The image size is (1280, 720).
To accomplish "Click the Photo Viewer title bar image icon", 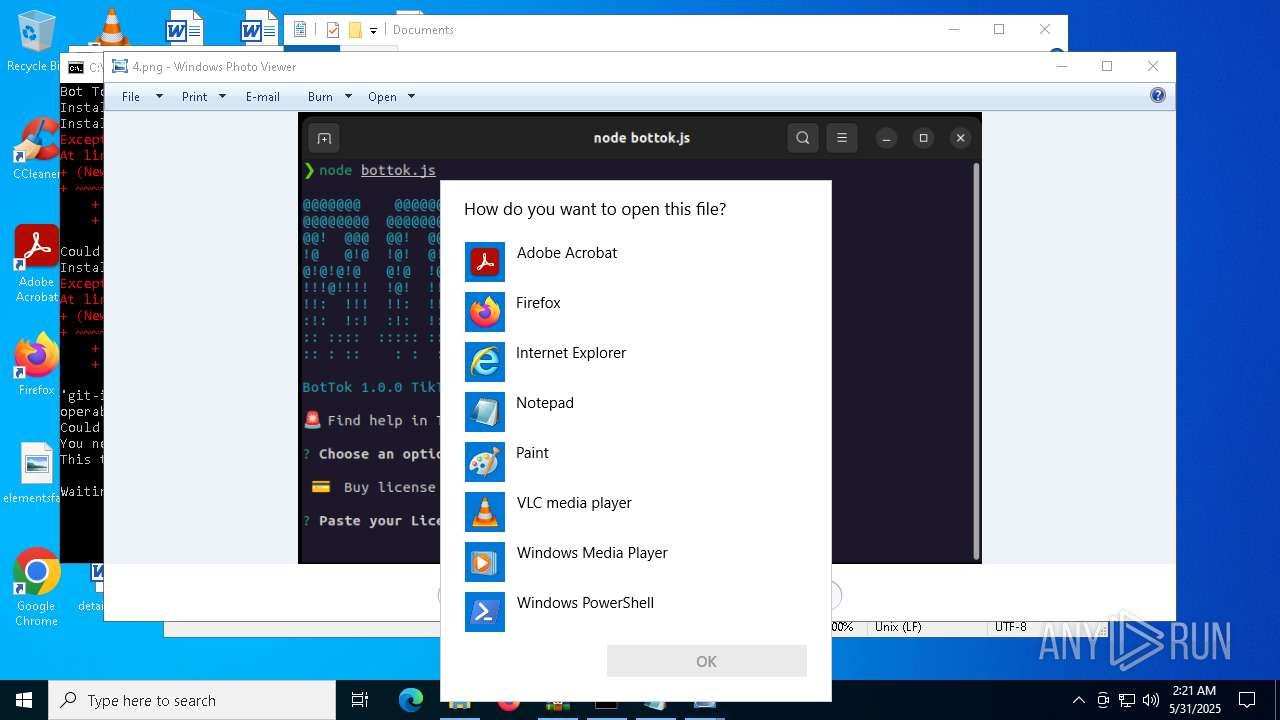I will (120, 66).
